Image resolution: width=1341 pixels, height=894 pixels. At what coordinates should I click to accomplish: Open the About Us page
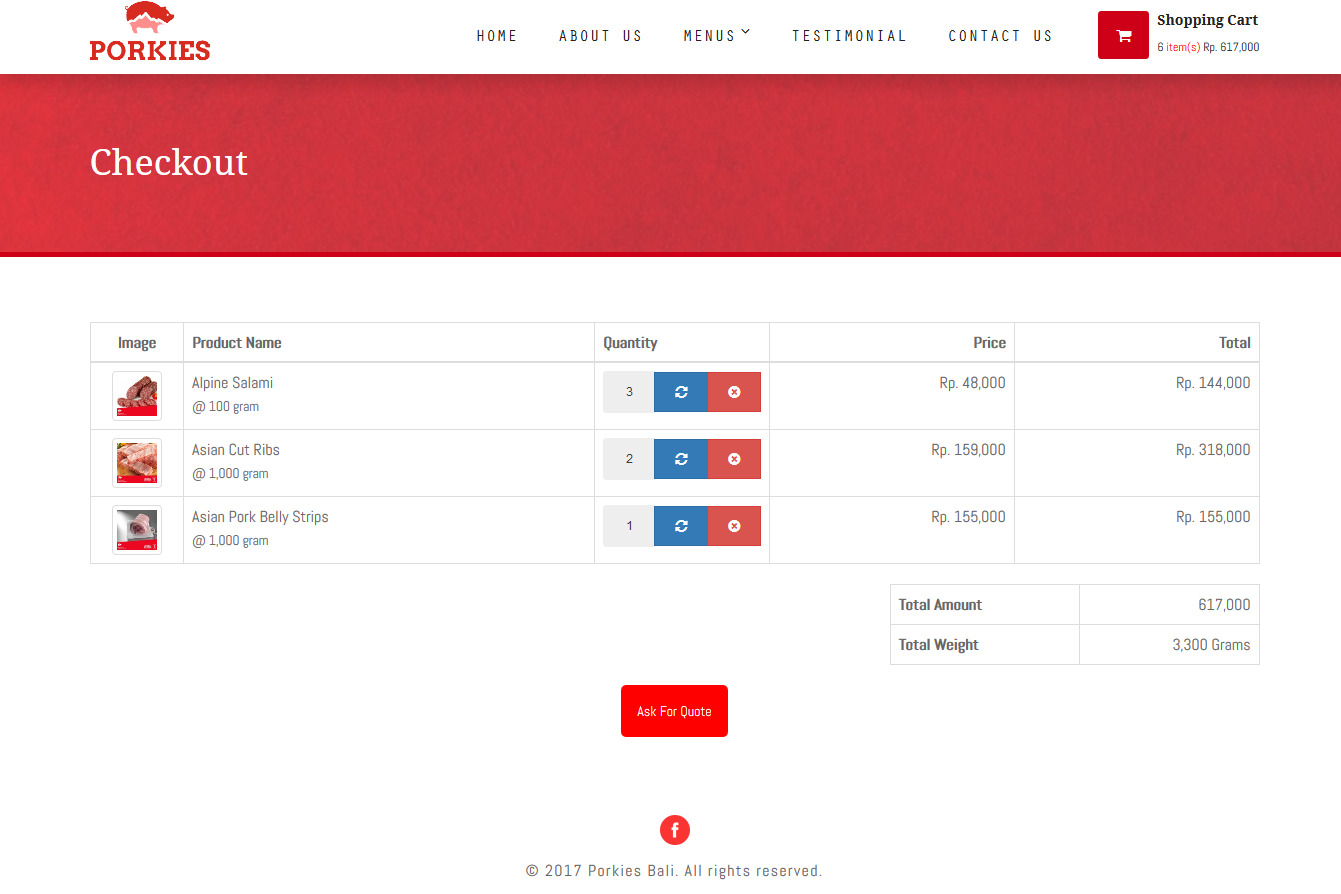600,36
